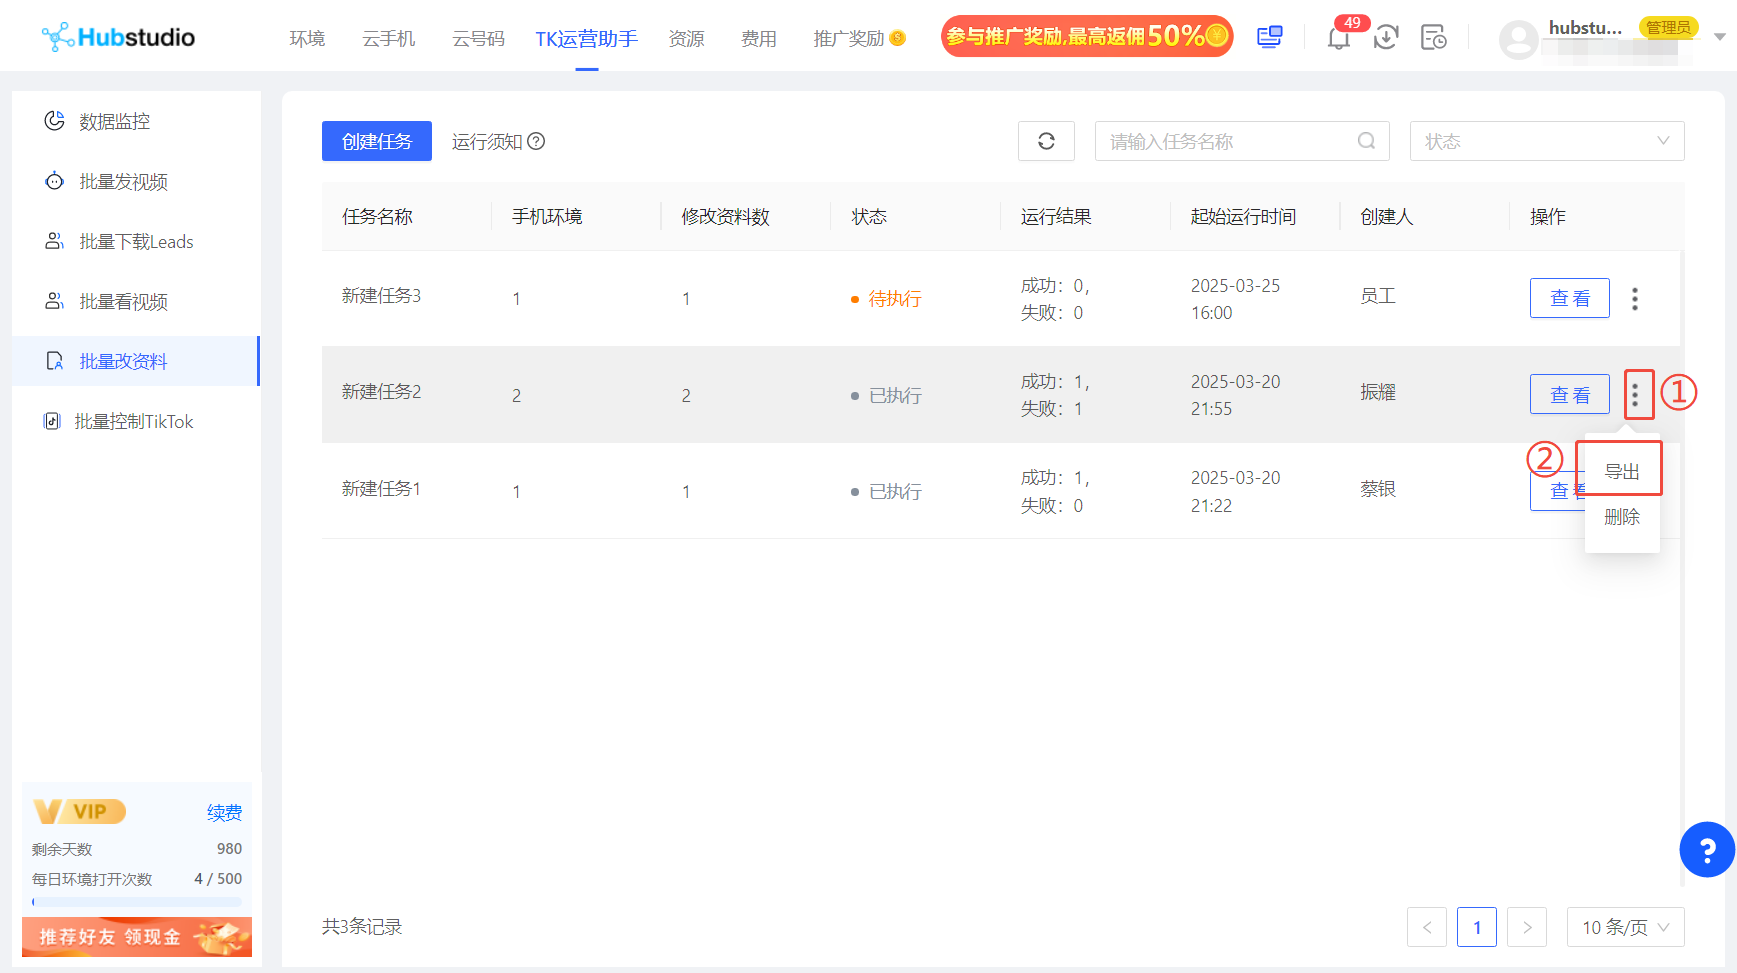
Task: Click the help question mark next to 运行须知
Action: 536,141
